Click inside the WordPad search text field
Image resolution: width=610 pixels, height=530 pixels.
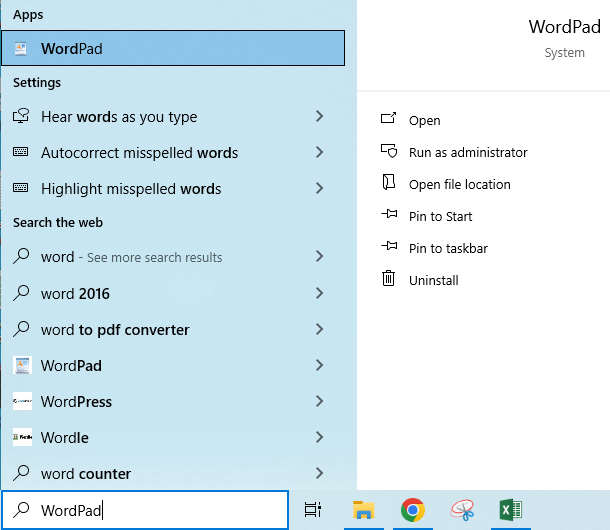(x=145, y=510)
